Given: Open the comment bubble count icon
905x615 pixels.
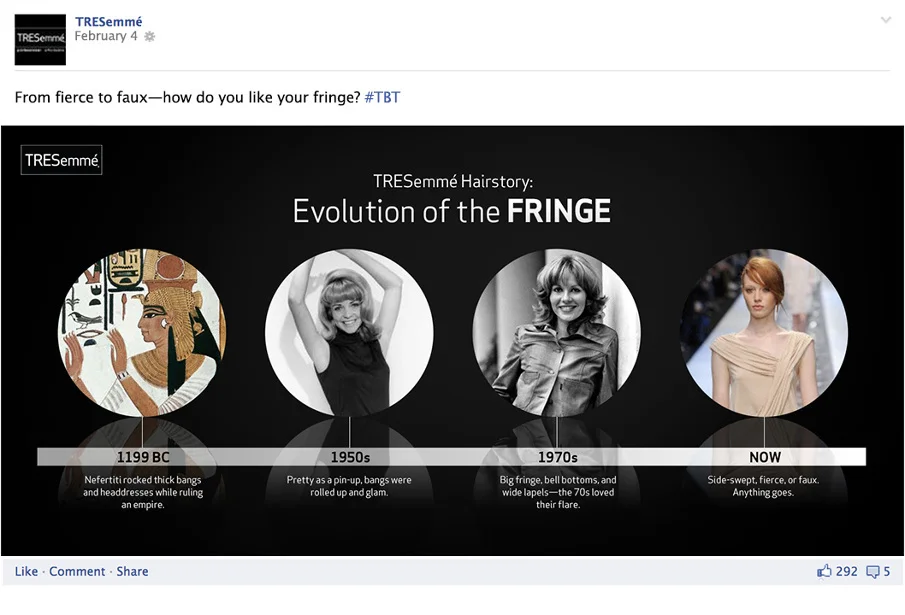Looking at the screenshot, I should [873, 572].
